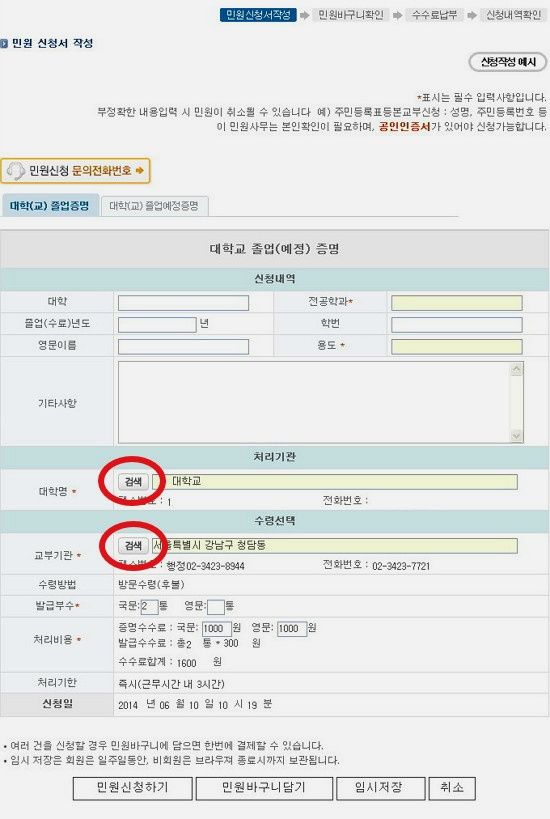
Task: Click 검색 button for 교부기관
Action: point(133,546)
